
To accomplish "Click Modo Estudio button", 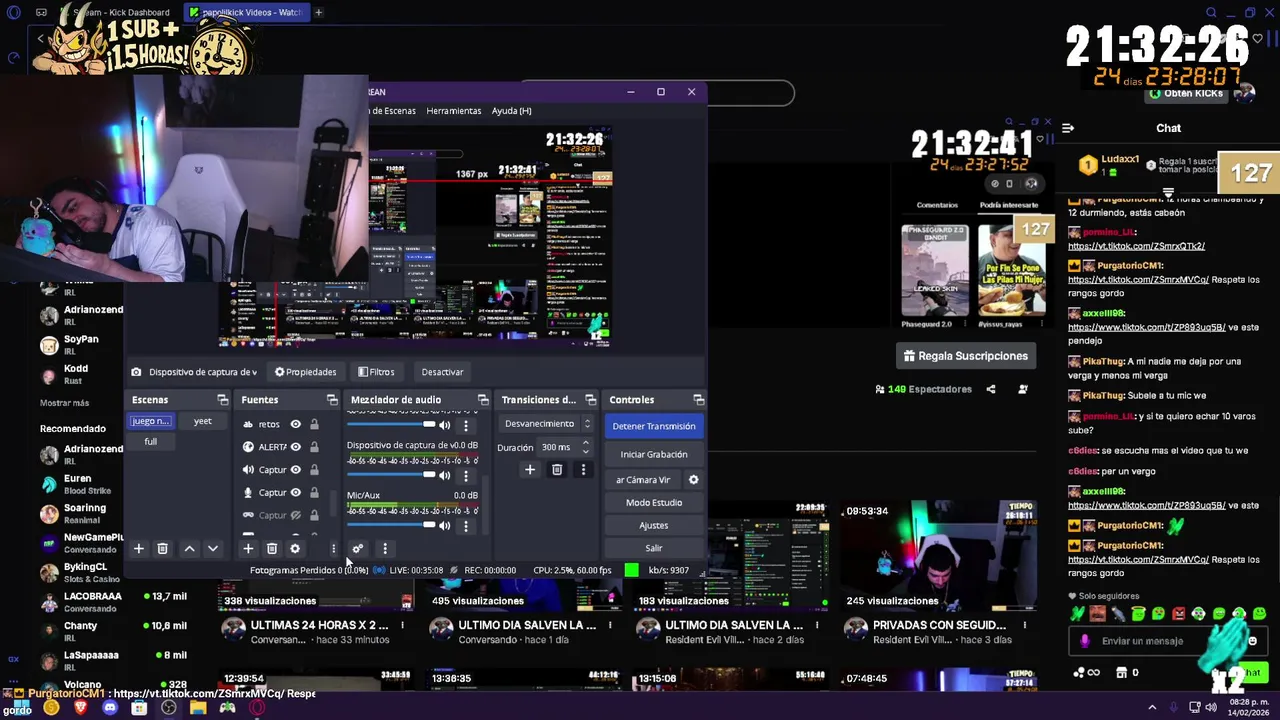I will [653, 502].
